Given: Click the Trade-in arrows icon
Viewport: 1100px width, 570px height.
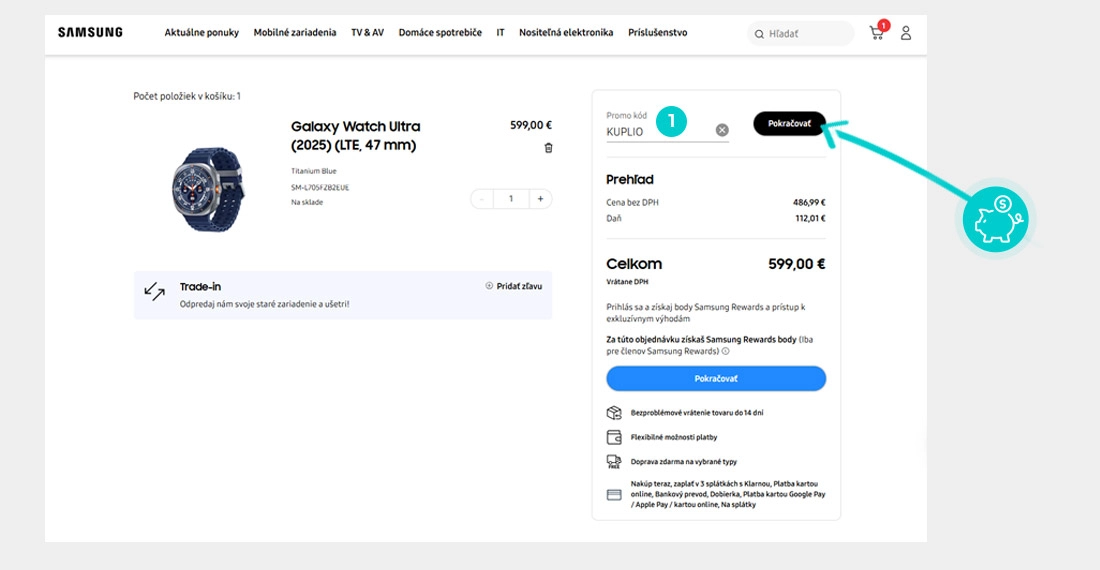Looking at the screenshot, I should (154, 291).
